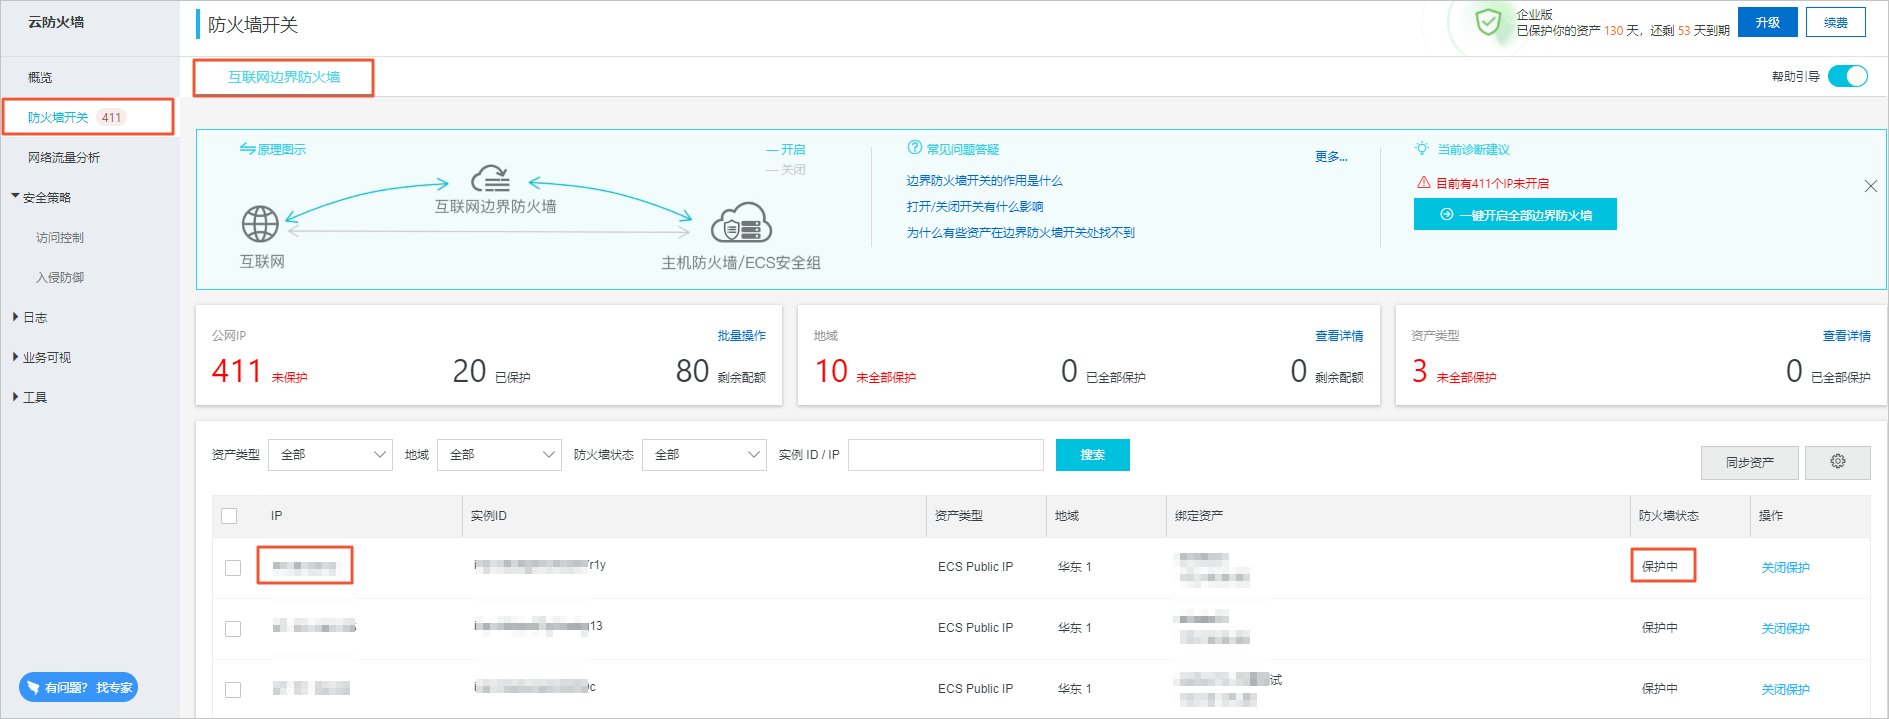
Task: Open the 资产类型 filter dropdown
Action: tap(330, 455)
